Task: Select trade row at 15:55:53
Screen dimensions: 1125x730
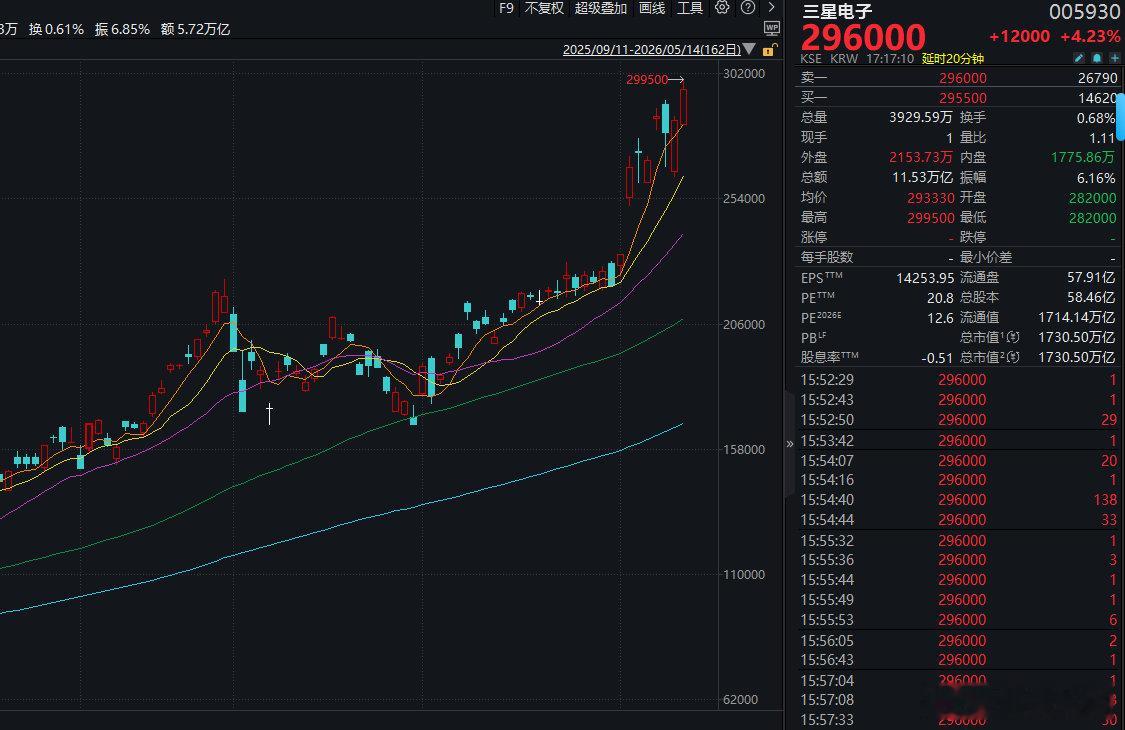Action: [959, 619]
